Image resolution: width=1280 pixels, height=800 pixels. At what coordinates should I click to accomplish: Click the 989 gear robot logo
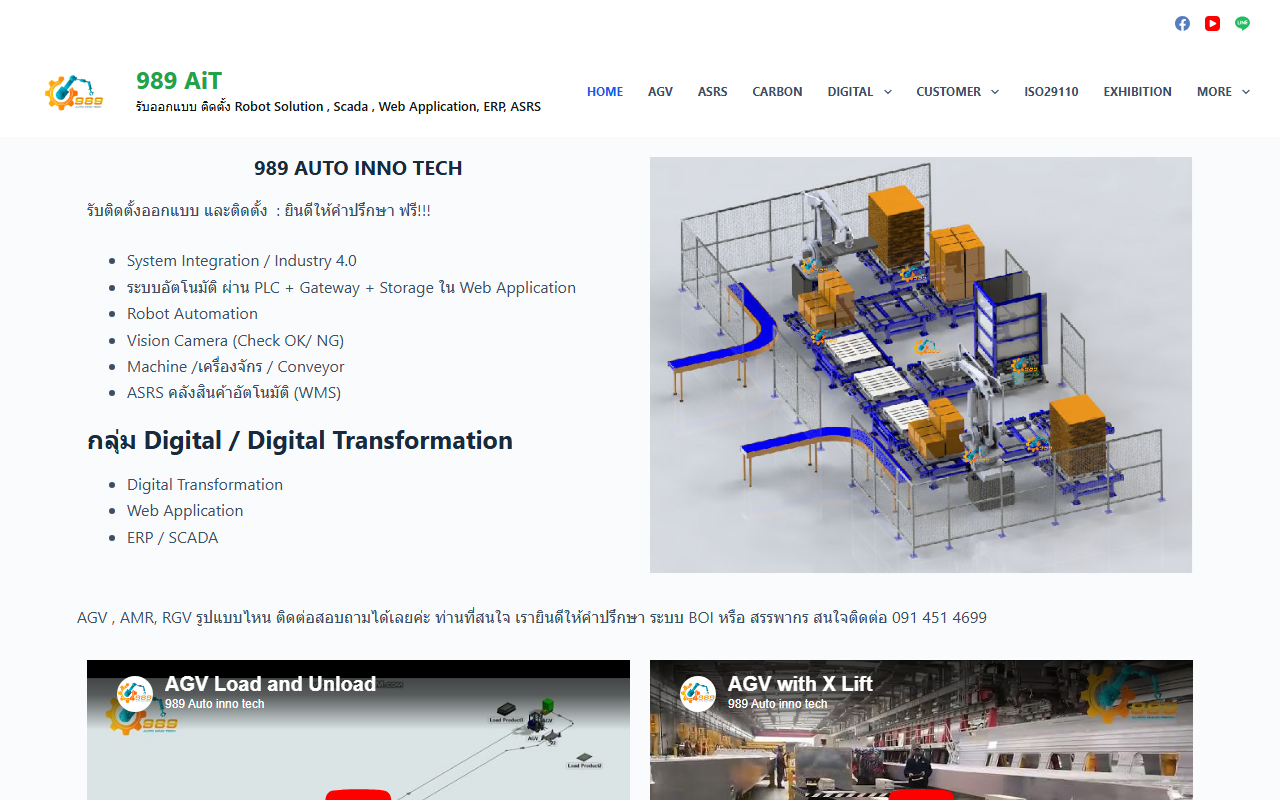point(73,92)
